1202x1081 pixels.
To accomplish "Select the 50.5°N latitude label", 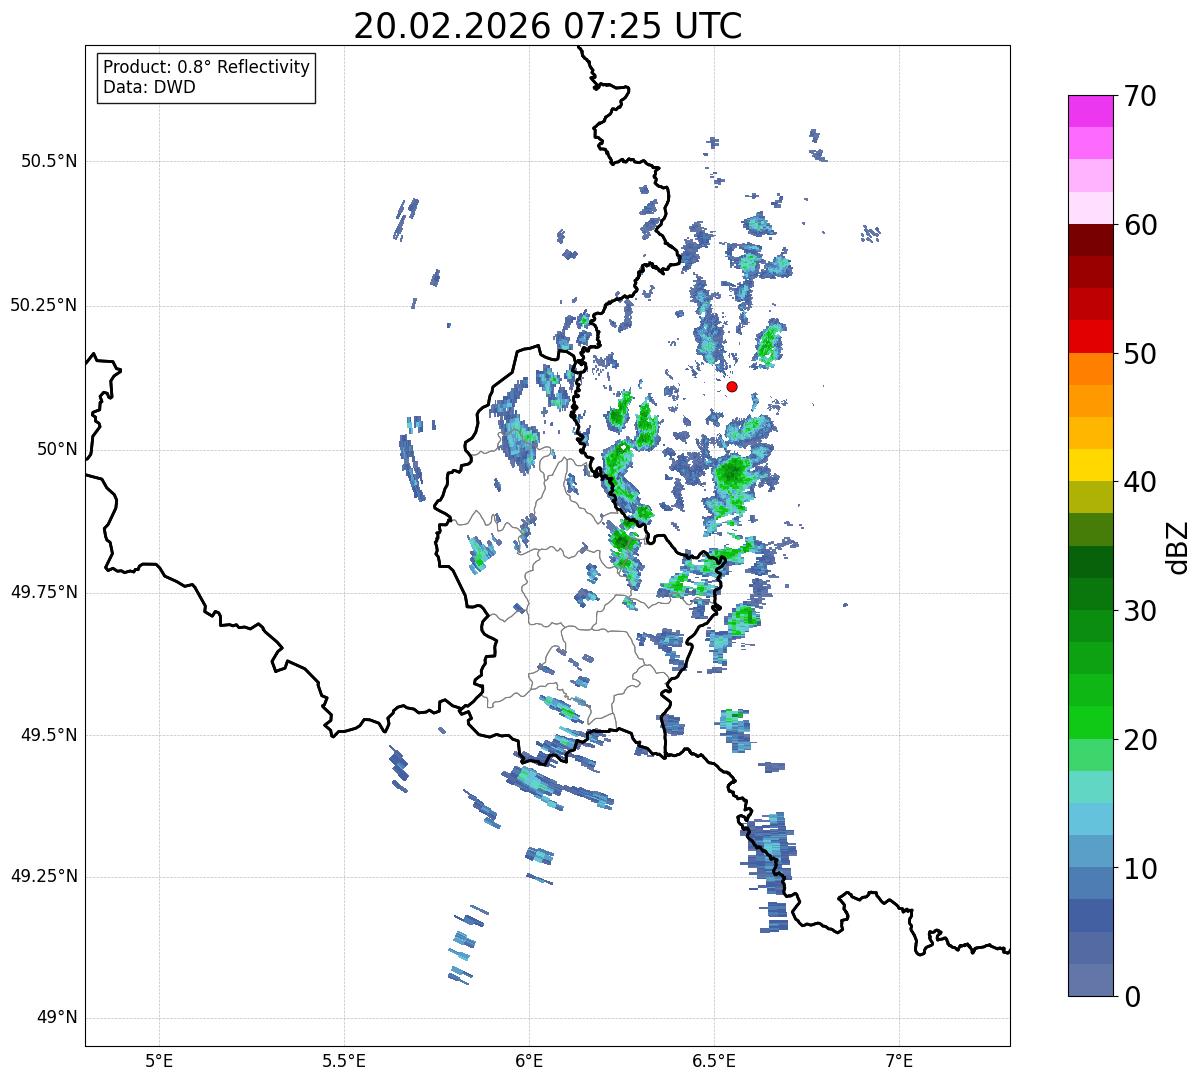I will coord(50,161).
